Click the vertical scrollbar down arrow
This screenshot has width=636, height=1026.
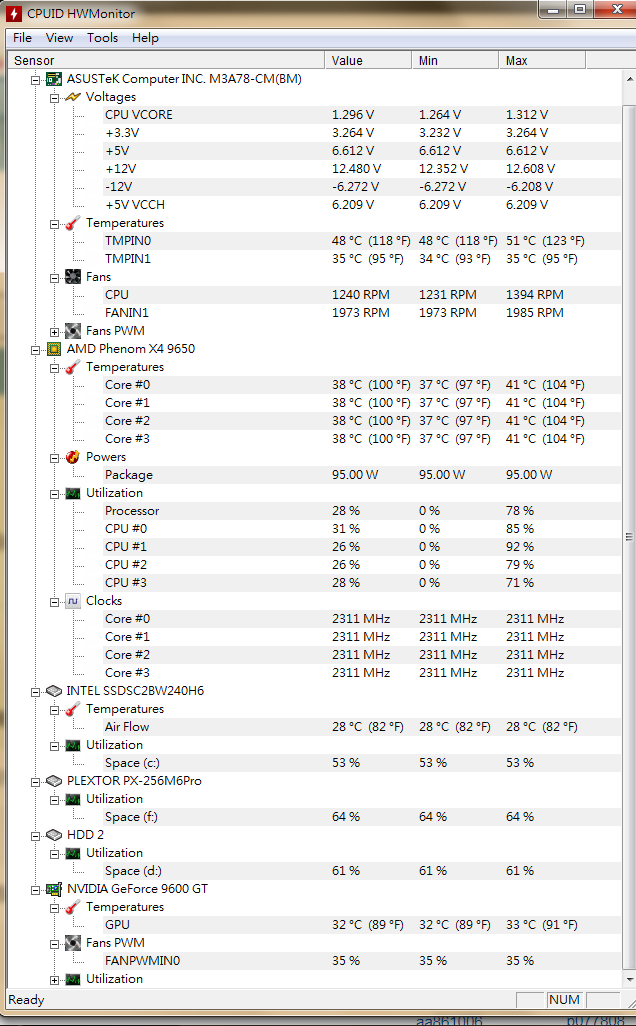click(x=628, y=982)
